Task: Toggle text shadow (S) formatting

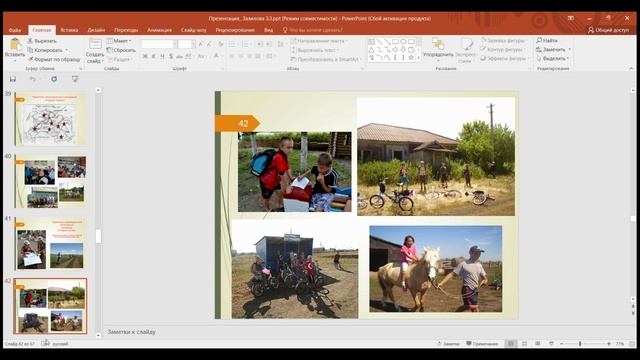Action: [x=171, y=56]
